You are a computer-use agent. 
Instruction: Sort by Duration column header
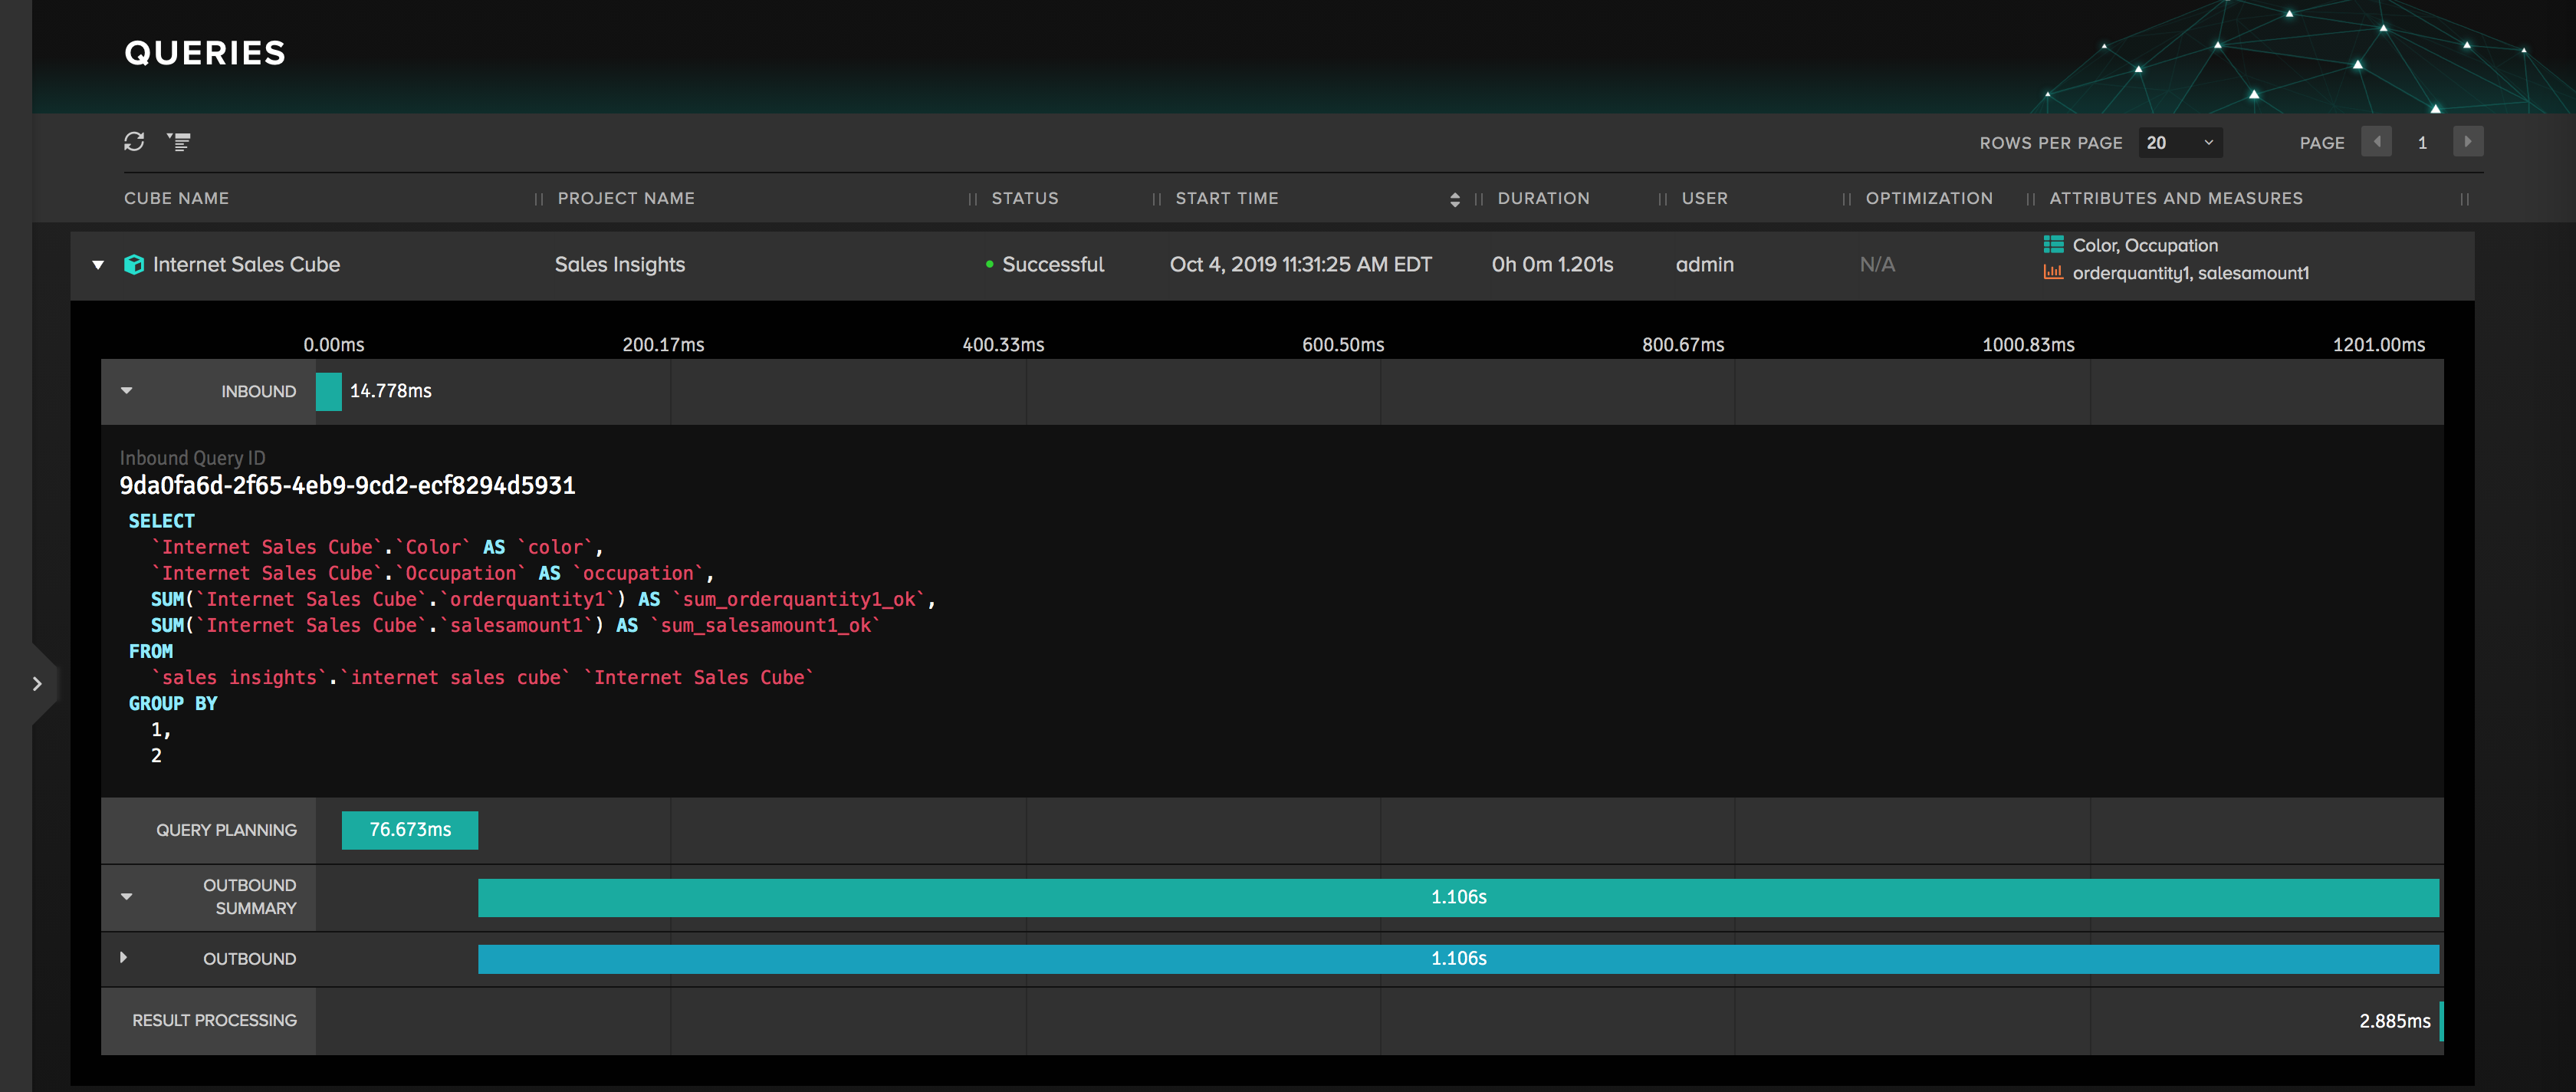pyautogui.click(x=1543, y=199)
